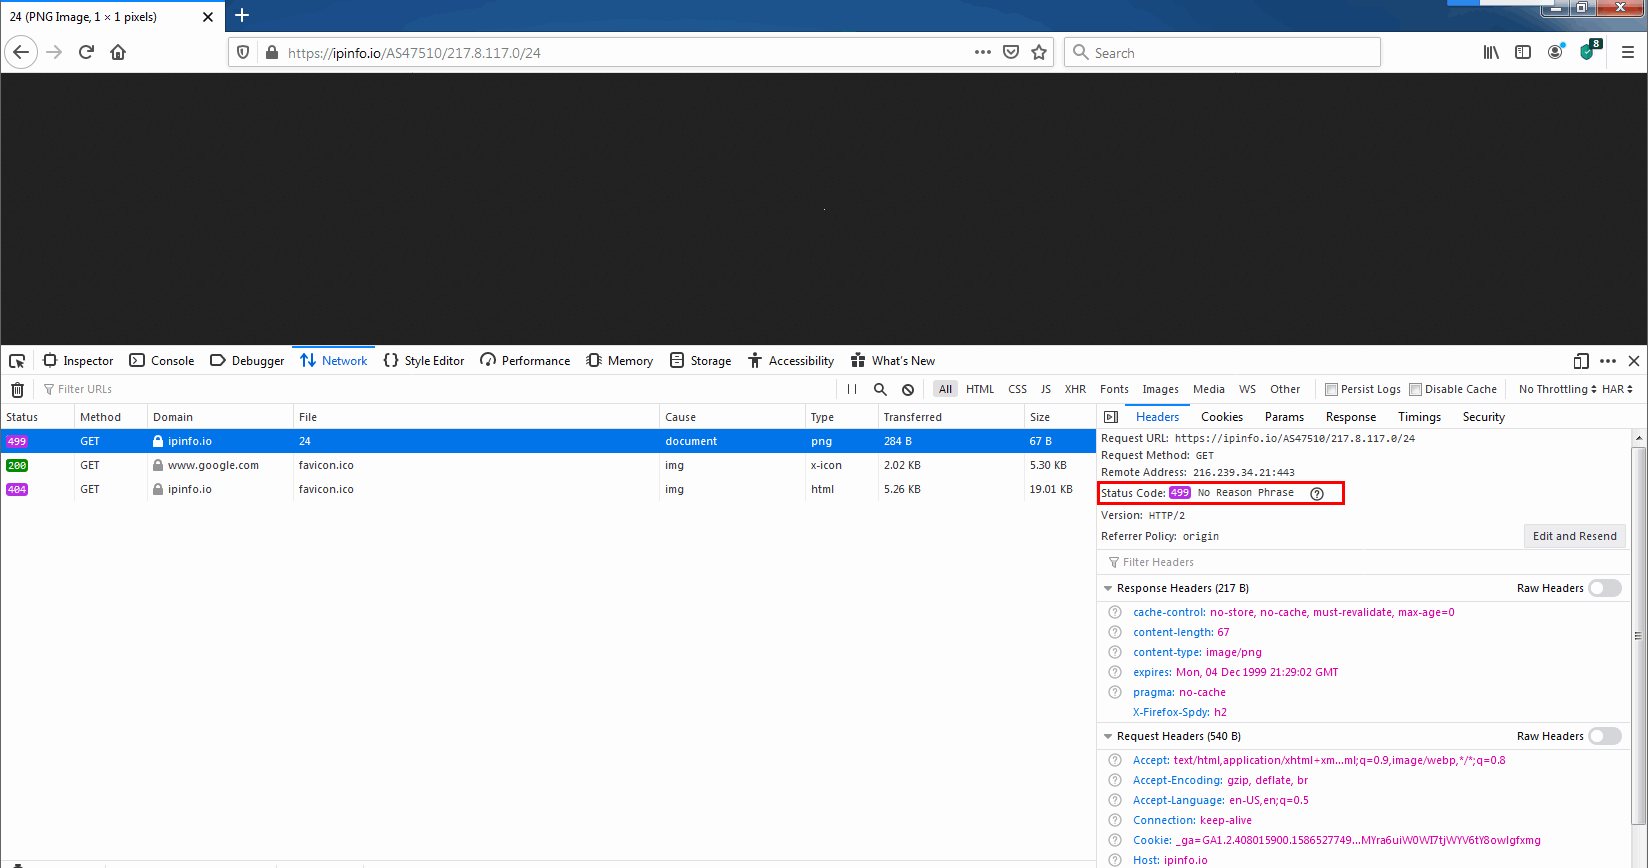Reload the current page

[86, 53]
